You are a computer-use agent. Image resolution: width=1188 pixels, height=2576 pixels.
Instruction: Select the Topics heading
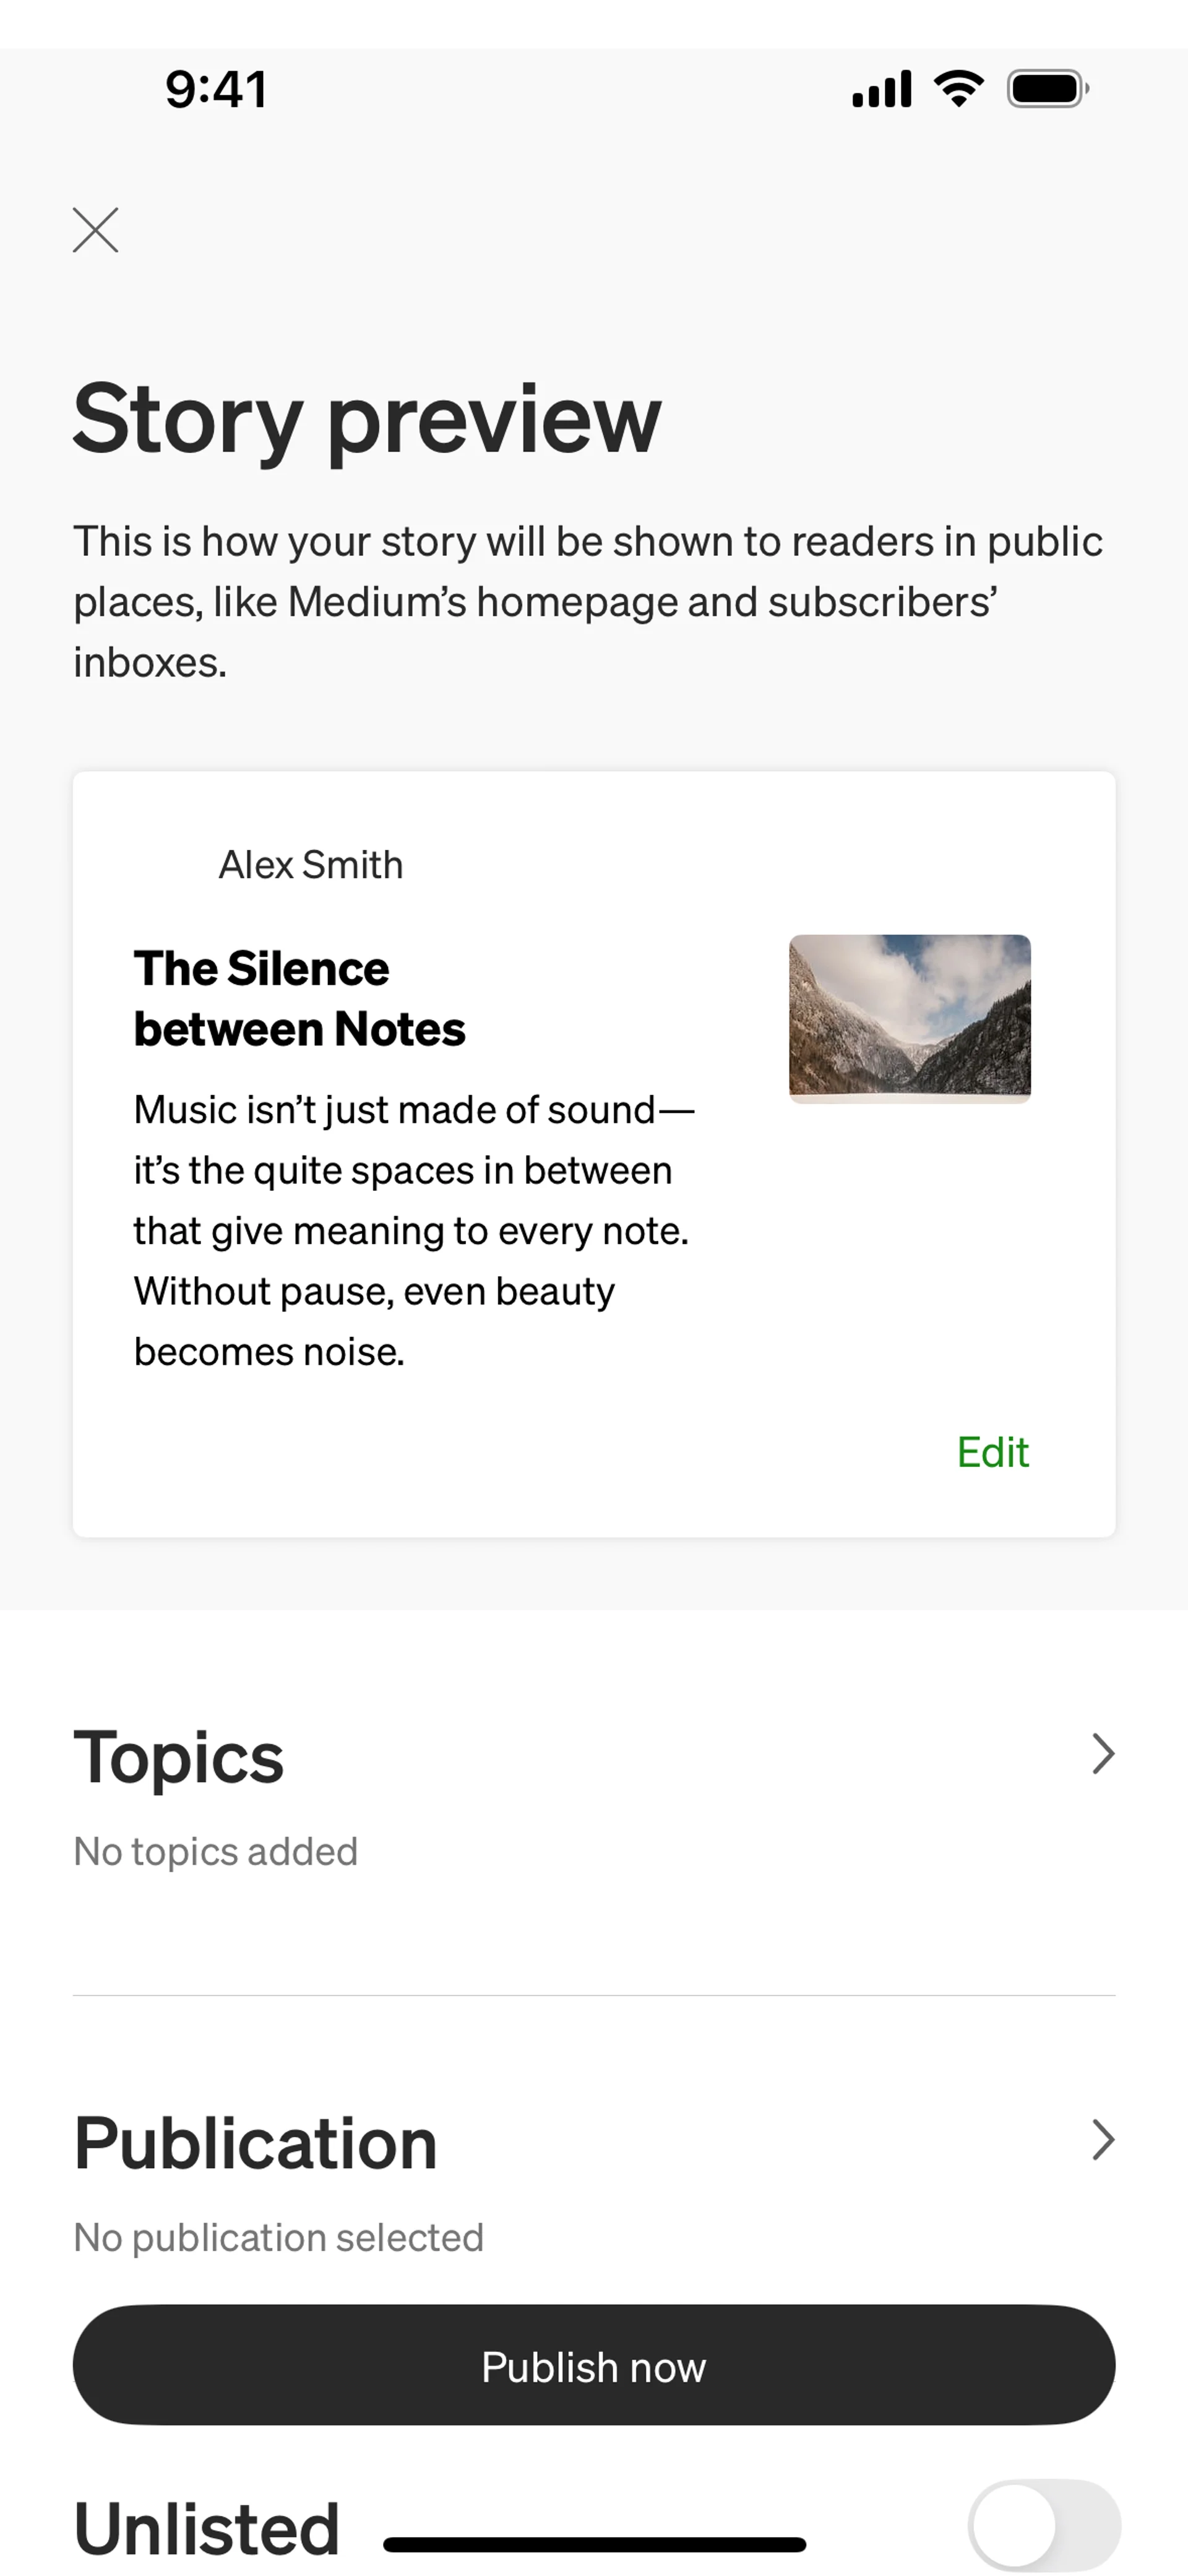[x=179, y=1757]
